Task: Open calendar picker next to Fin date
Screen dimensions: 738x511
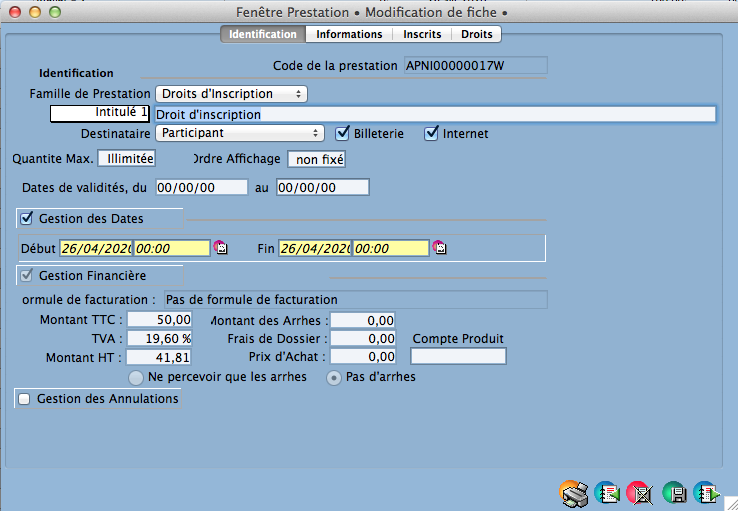Action: click(x=439, y=247)
